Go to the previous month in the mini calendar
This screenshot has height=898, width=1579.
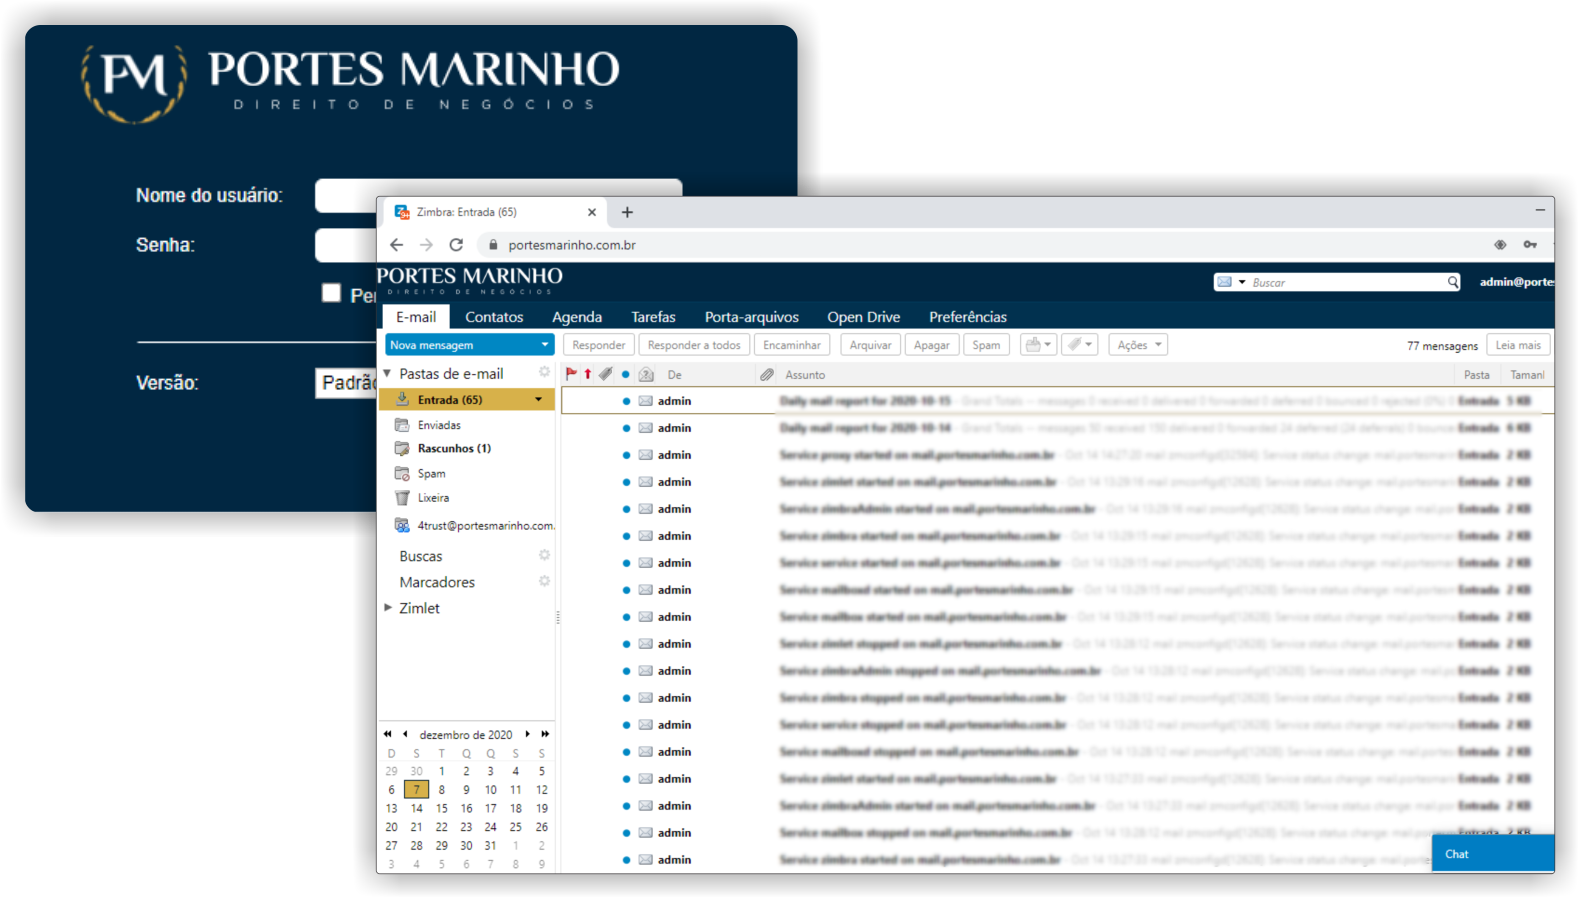tap(405, 734)
